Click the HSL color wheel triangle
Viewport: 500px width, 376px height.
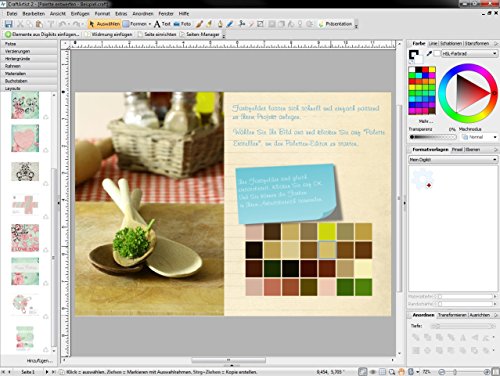[470, 93]
